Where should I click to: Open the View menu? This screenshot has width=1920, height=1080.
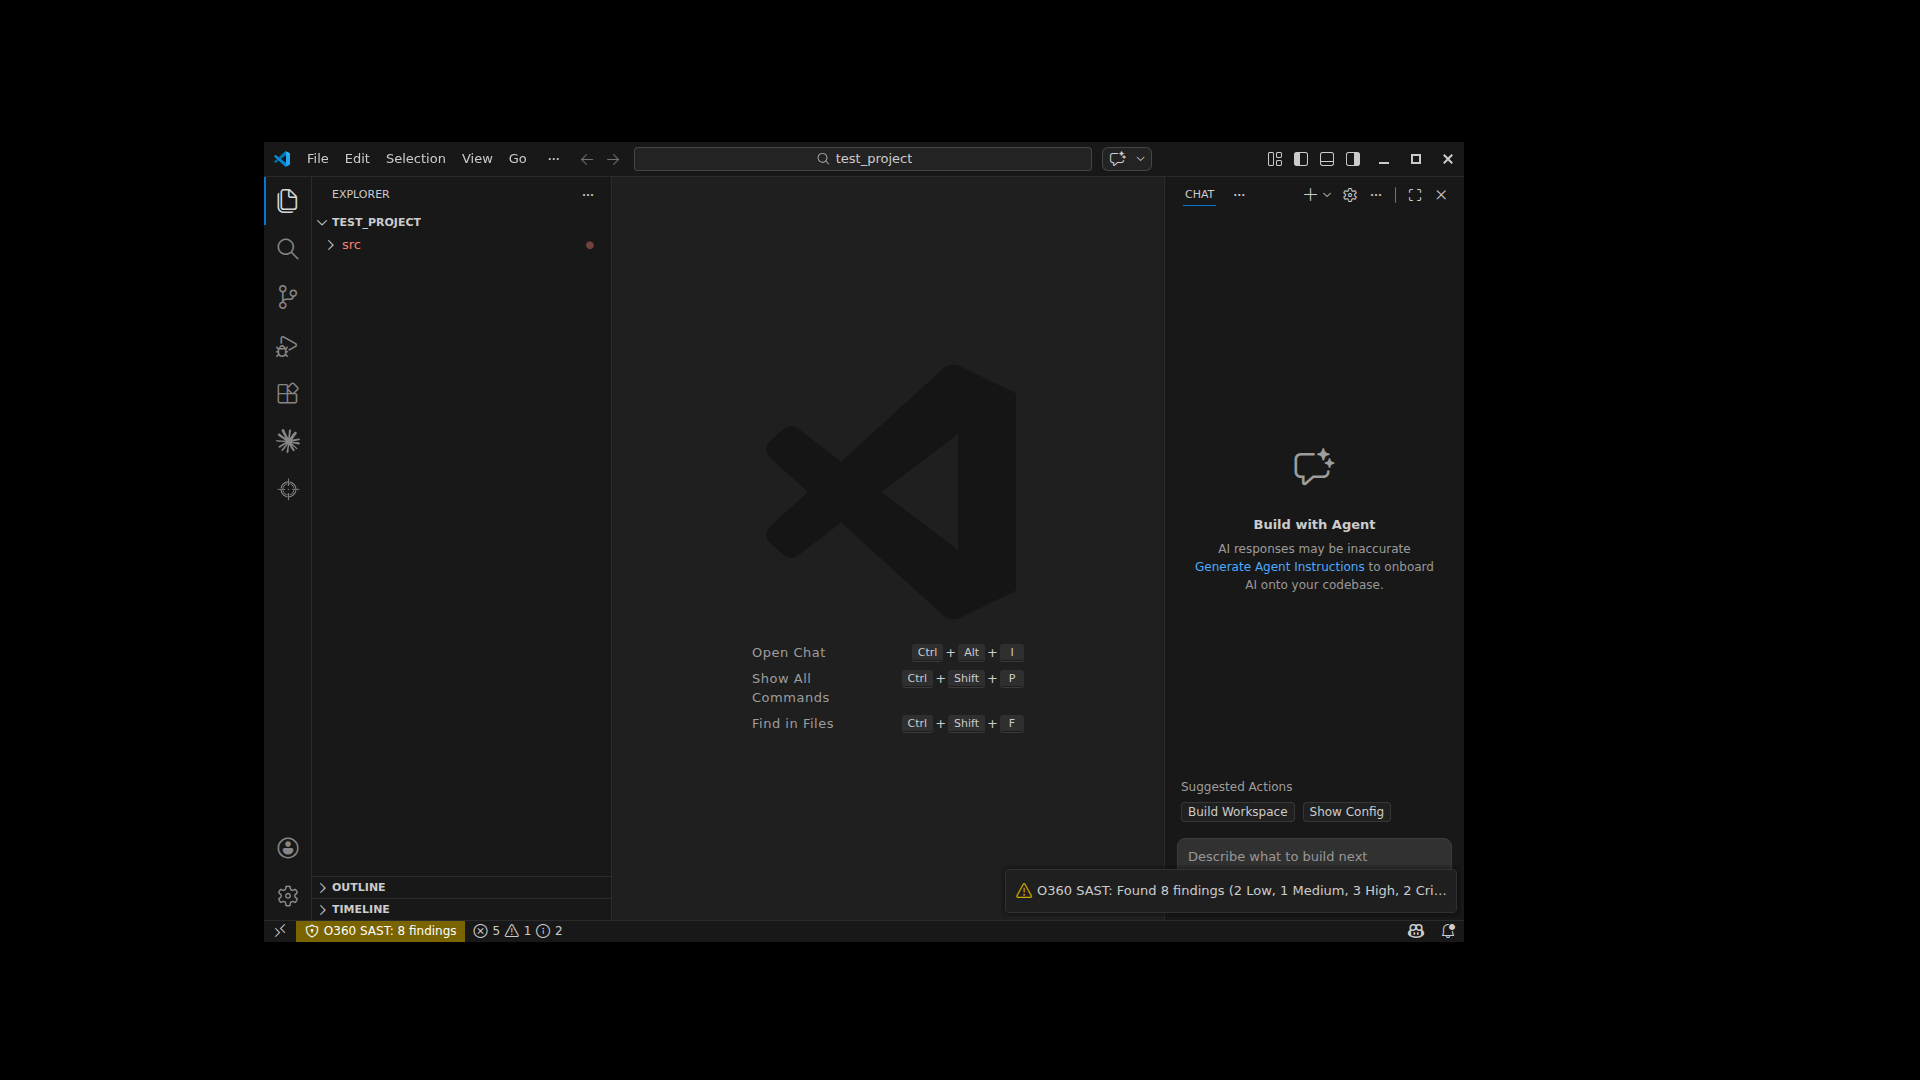476,159
